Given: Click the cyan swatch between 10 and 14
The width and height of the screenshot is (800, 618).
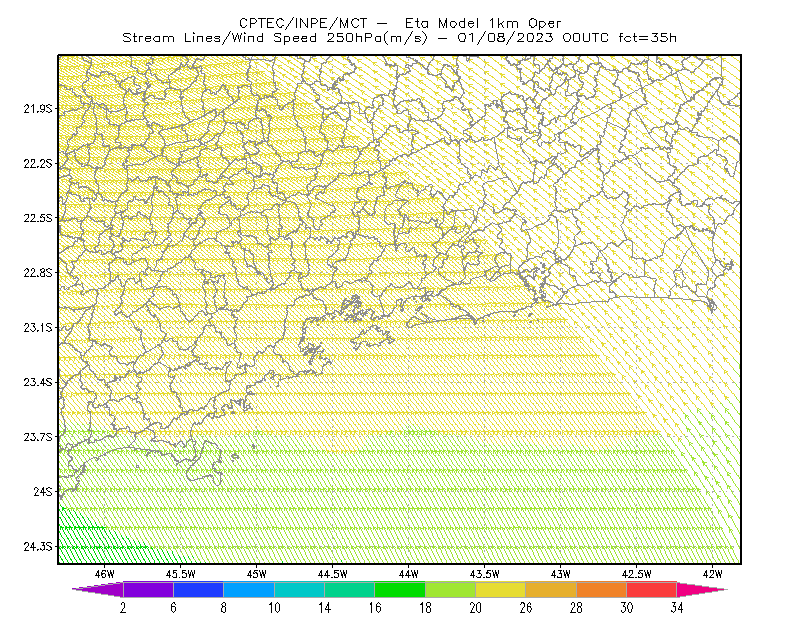Looking at the screenshot, I should (x=299, y=589).
